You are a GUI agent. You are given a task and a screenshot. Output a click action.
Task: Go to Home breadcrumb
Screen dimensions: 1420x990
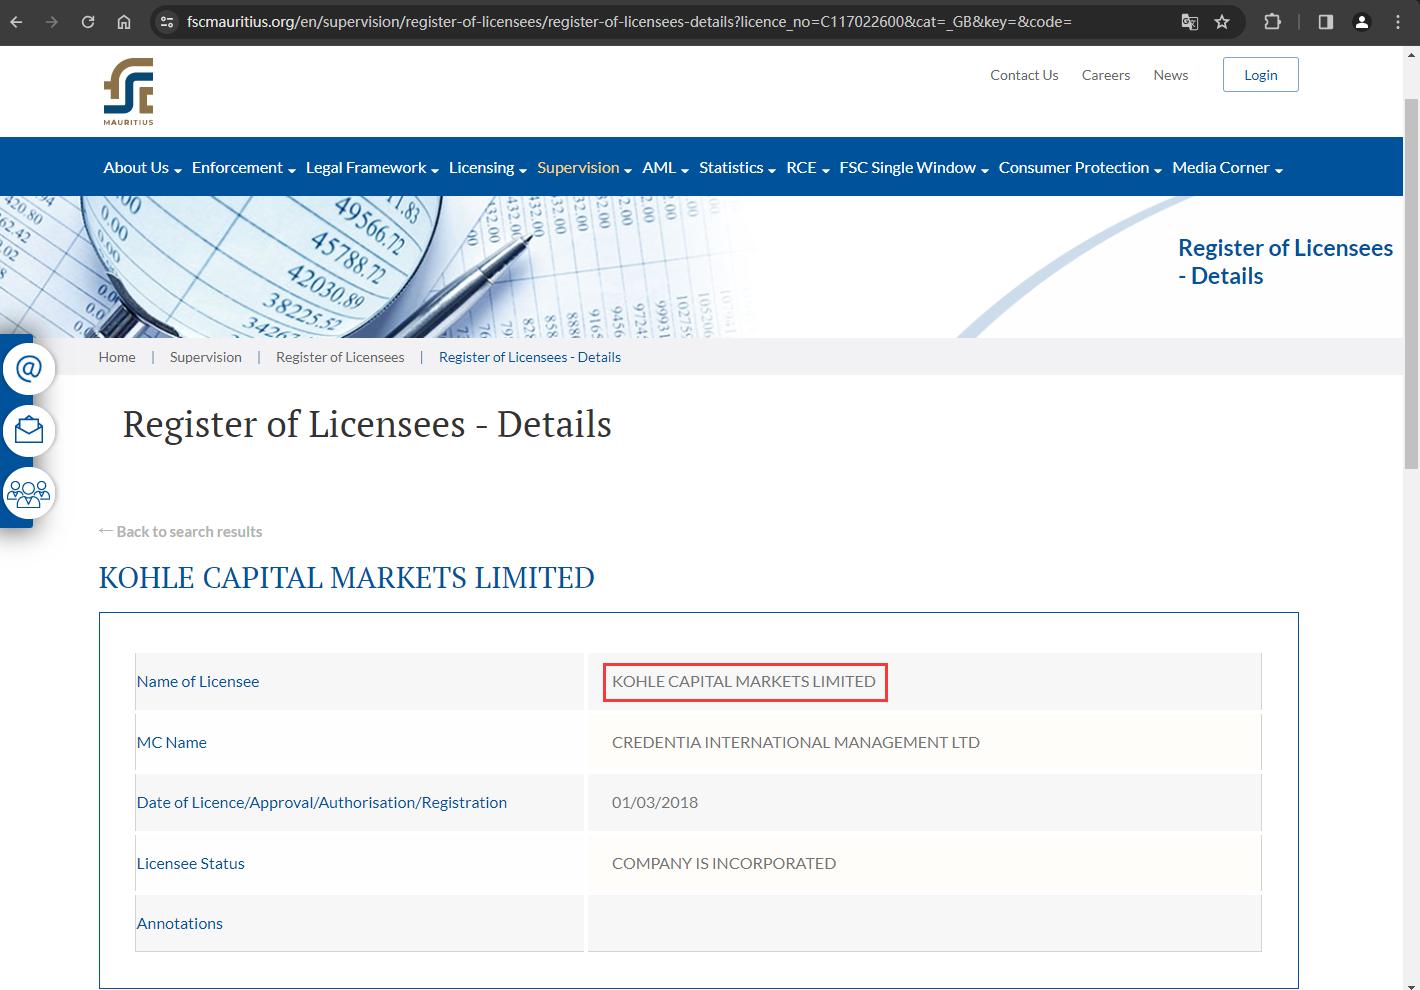pyautogui.click(x=117, y=357)
